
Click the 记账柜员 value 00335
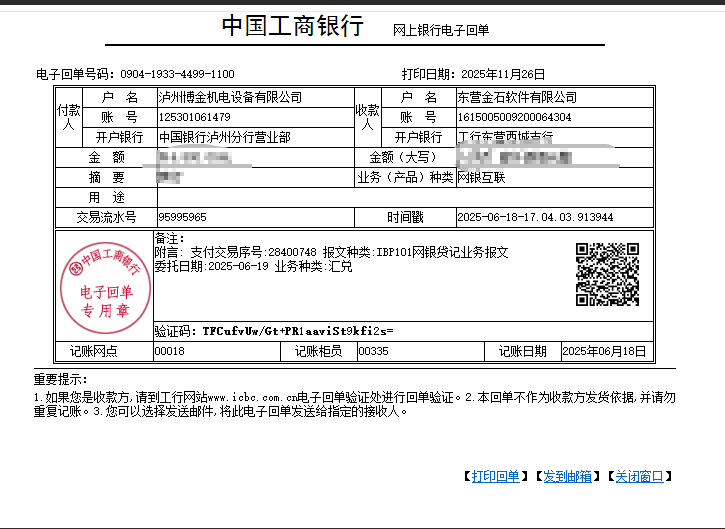click(373, 351)
